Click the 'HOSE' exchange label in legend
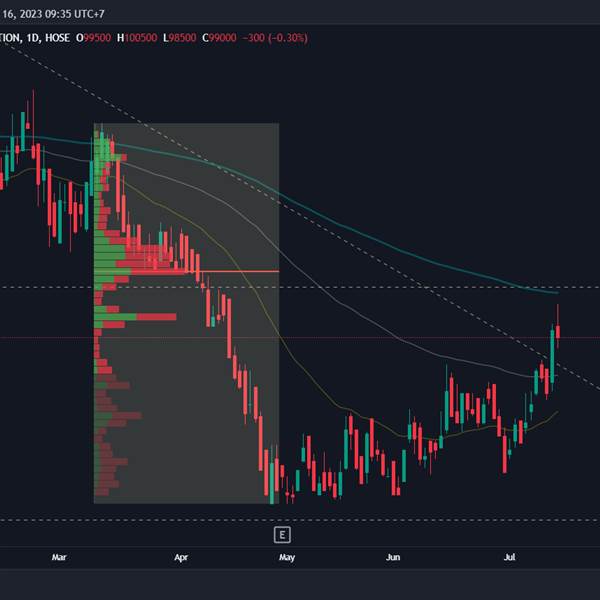 (x=57, y=38)
